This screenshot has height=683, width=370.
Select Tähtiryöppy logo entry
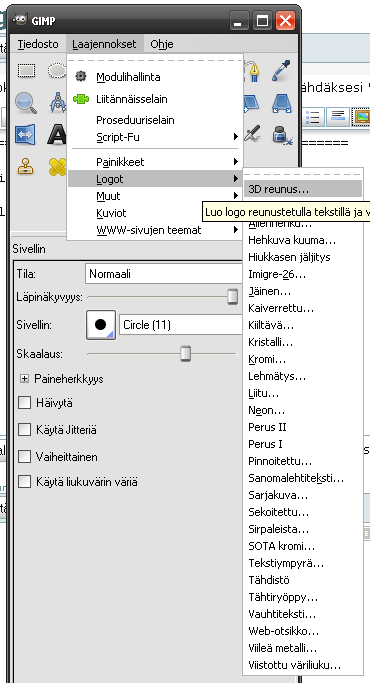pos(303,597)
